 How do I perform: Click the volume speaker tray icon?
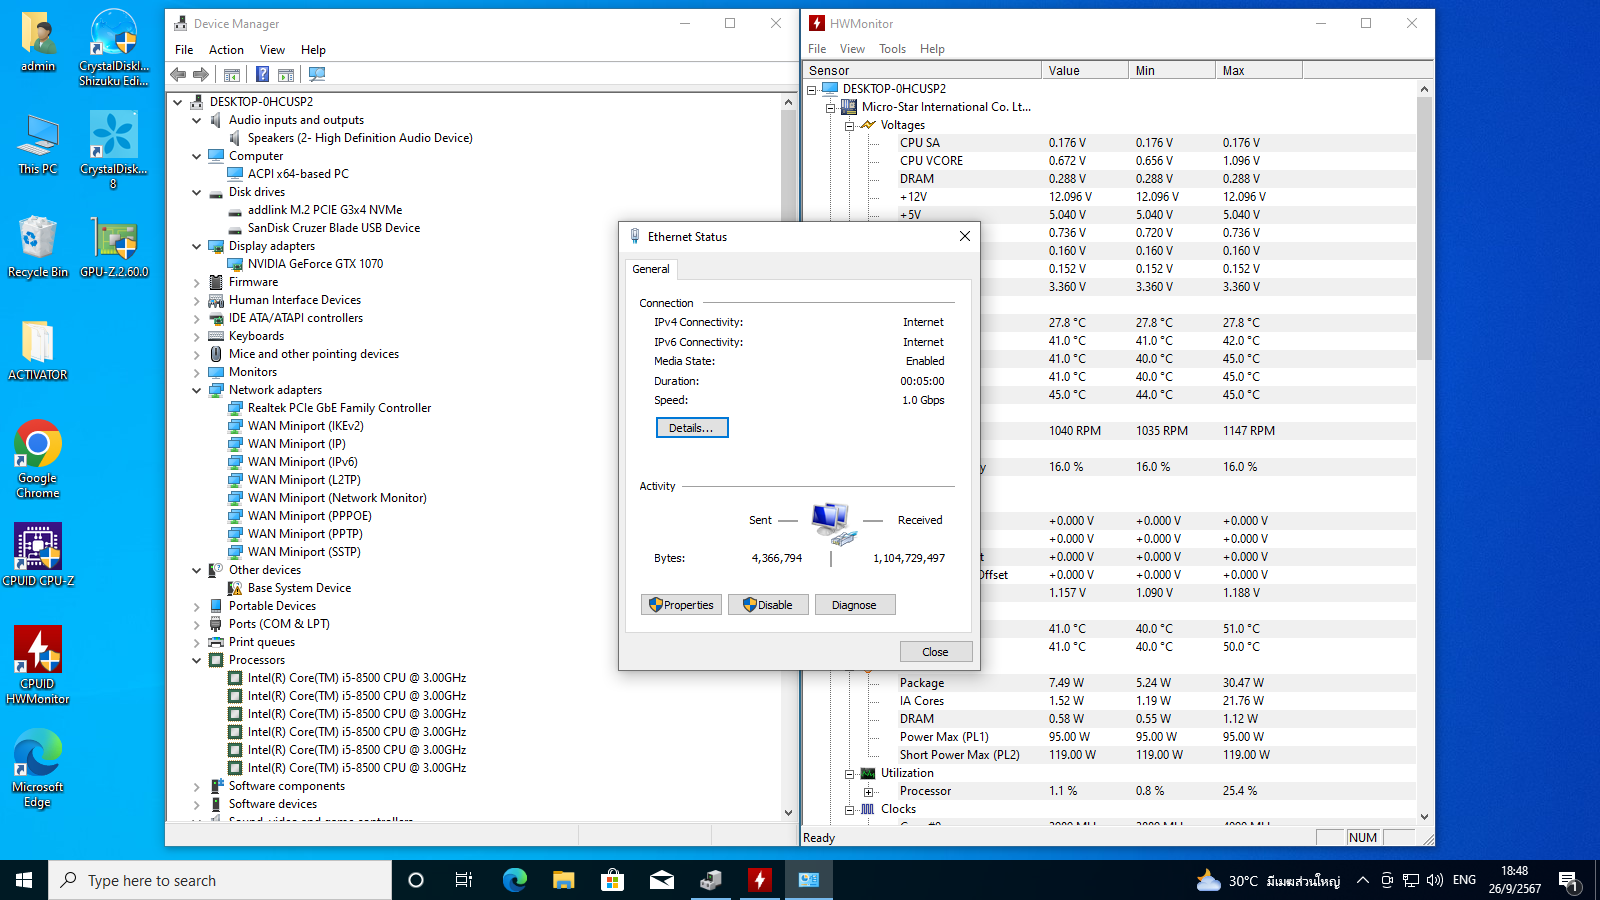pyautogui.click(x=1435, y=880)
